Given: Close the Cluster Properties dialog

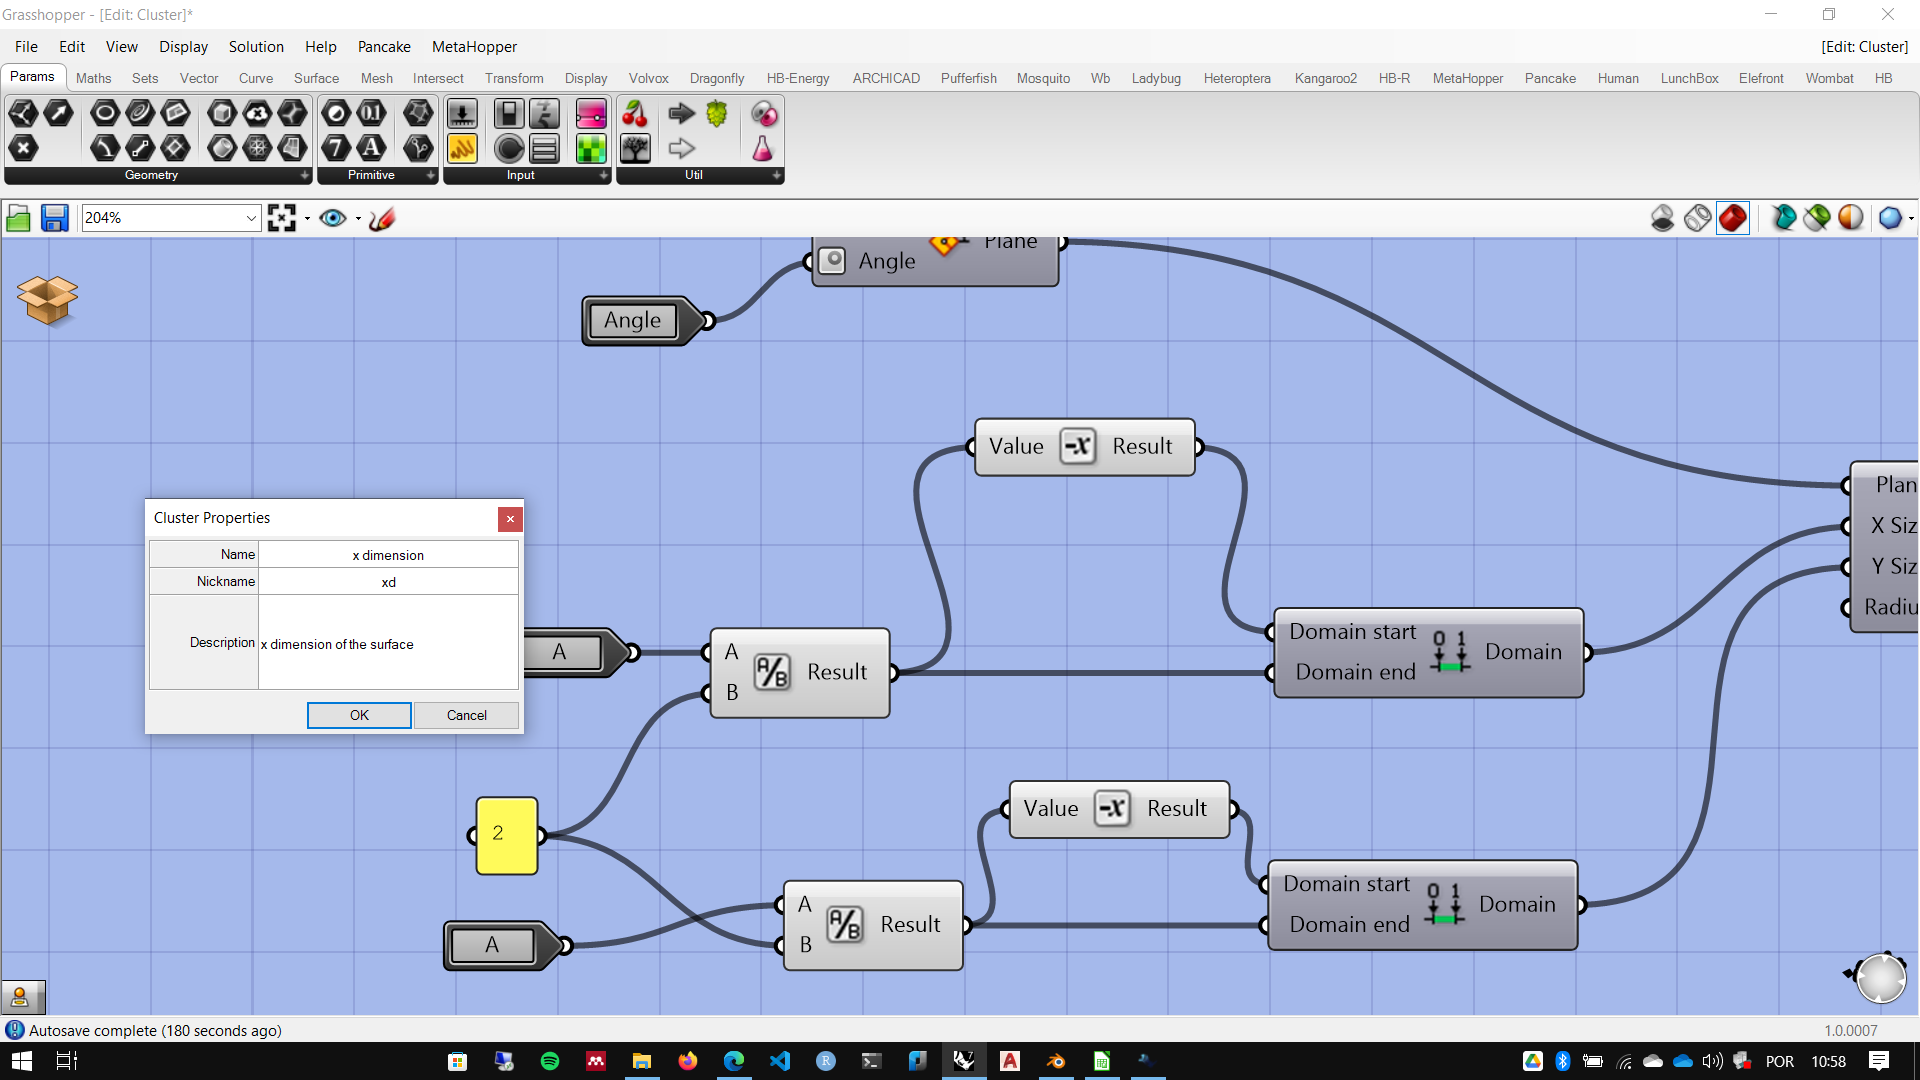Looking at the screenshot, I should [x=510, y=518].
